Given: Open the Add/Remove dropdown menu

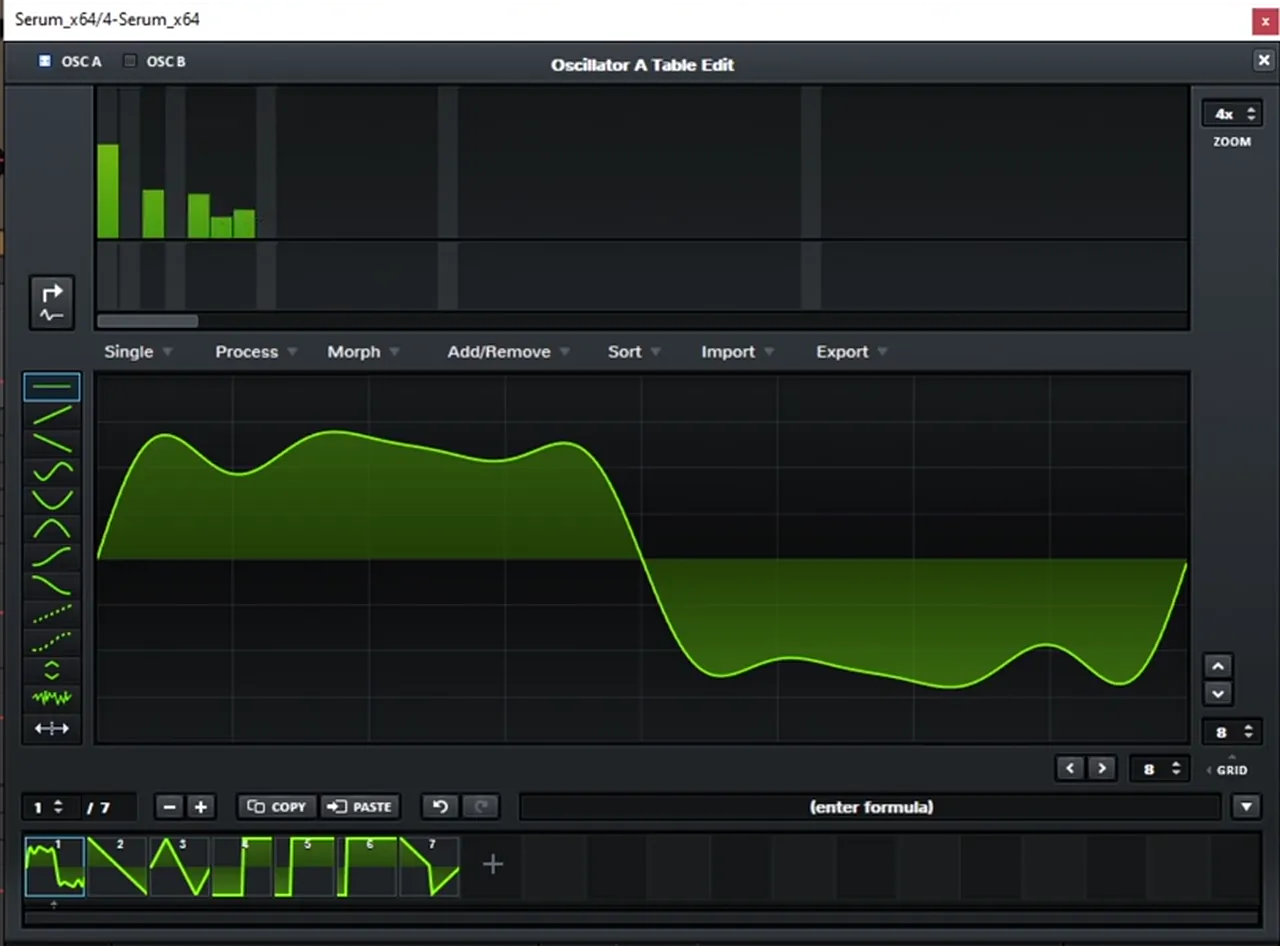Looking at the screenshot, I should [508, 352].
